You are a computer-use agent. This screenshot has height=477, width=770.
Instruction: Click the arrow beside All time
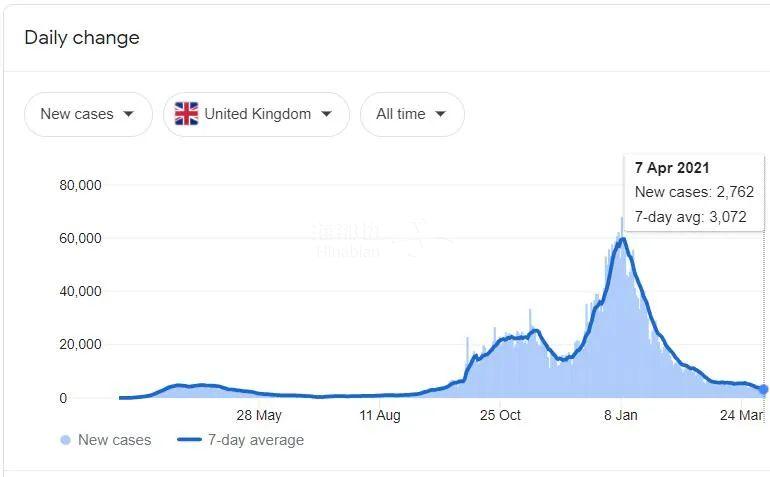coord(440,114)
